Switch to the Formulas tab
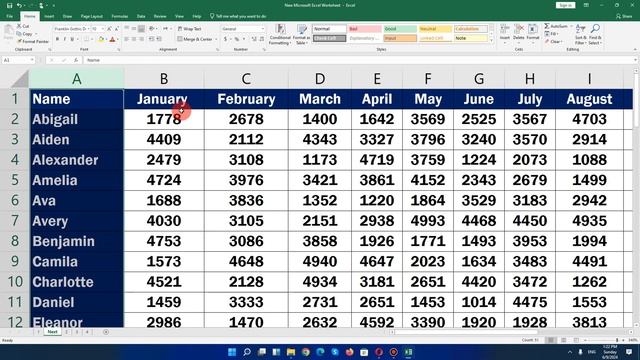This screenshot has height=360, width=640. coord(120,16)
